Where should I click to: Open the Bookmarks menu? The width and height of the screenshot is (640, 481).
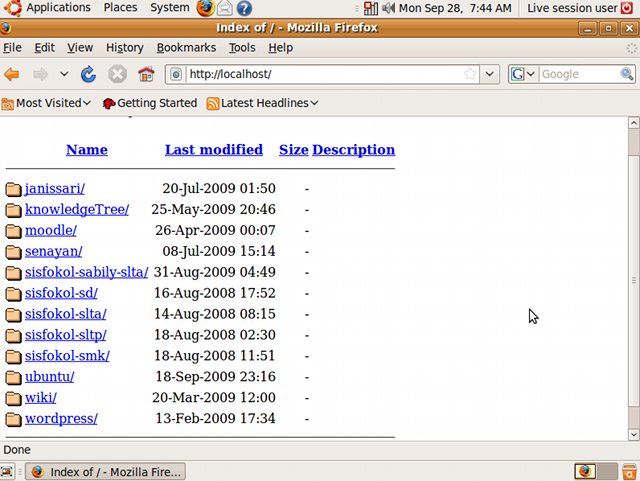[186, 48]
